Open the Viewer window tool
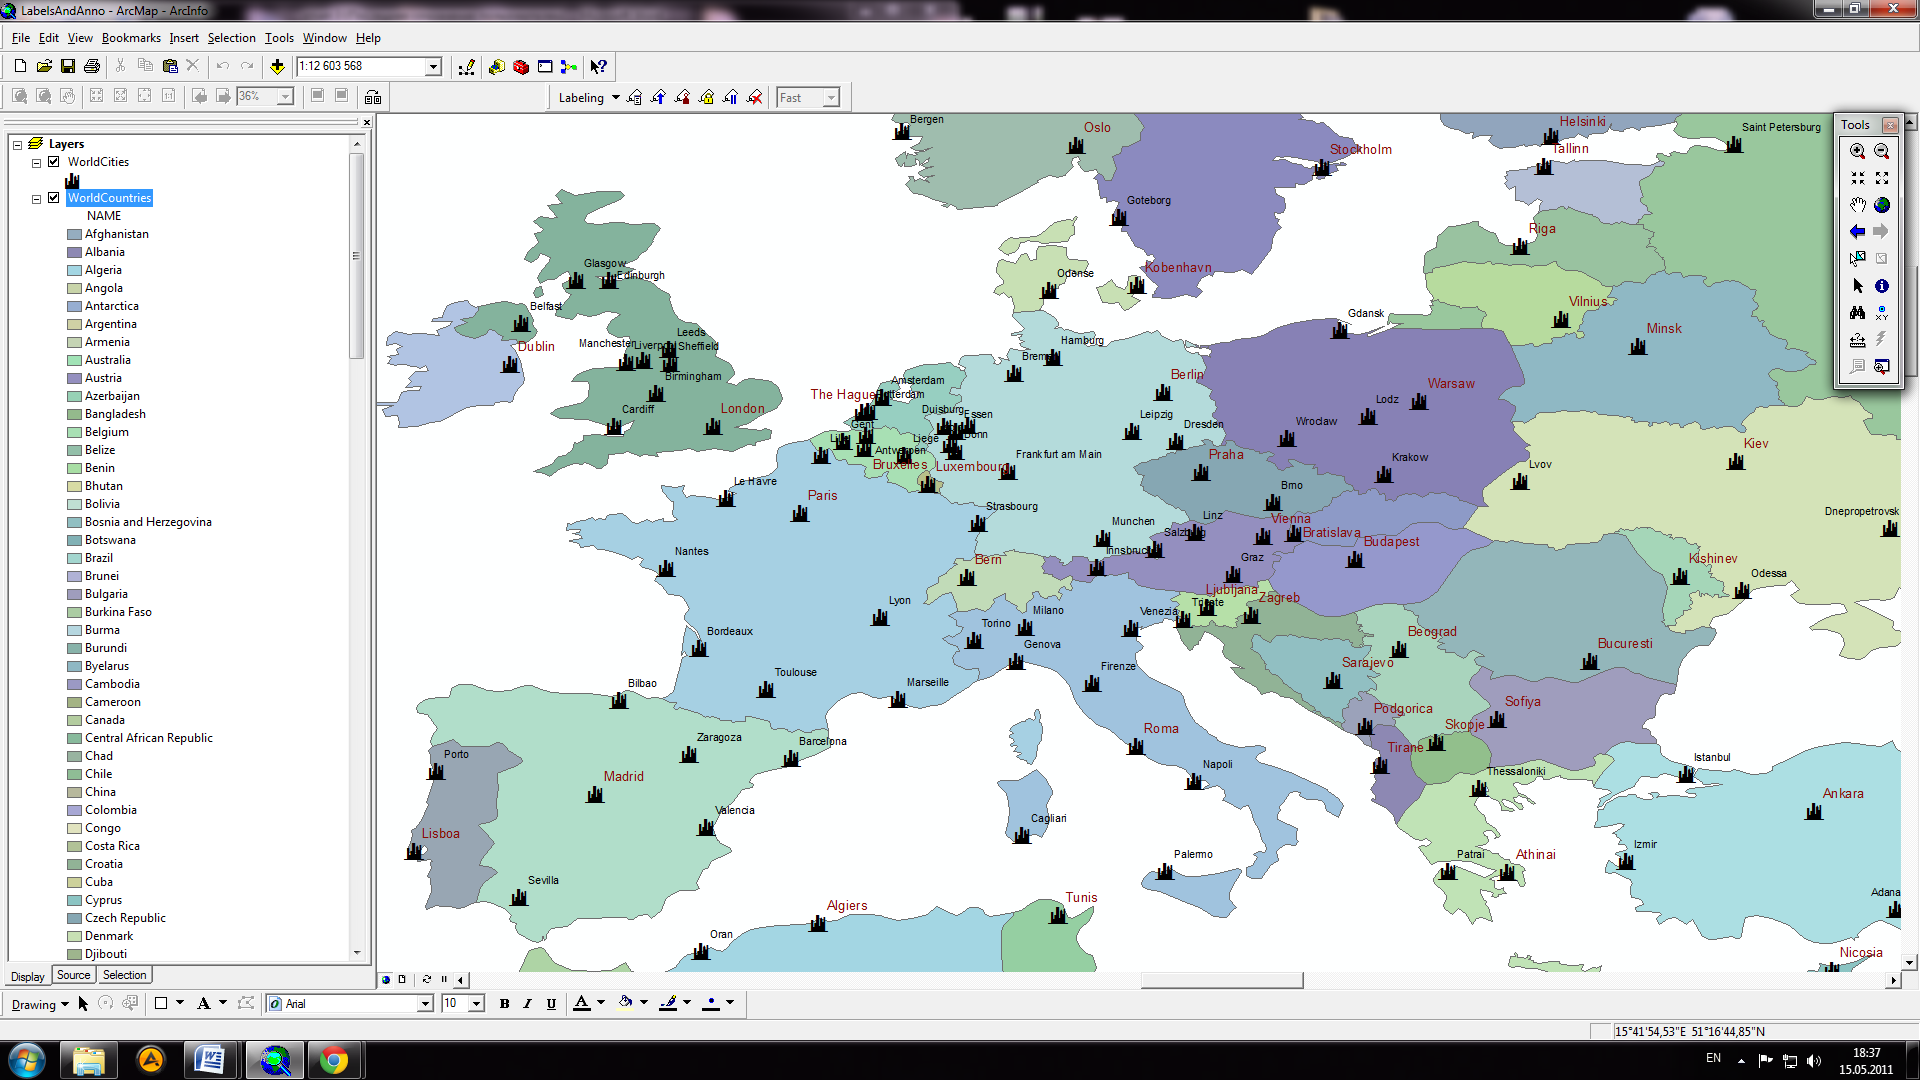The width and height of the screenshot is (1920, 1080). point(1881,367)
